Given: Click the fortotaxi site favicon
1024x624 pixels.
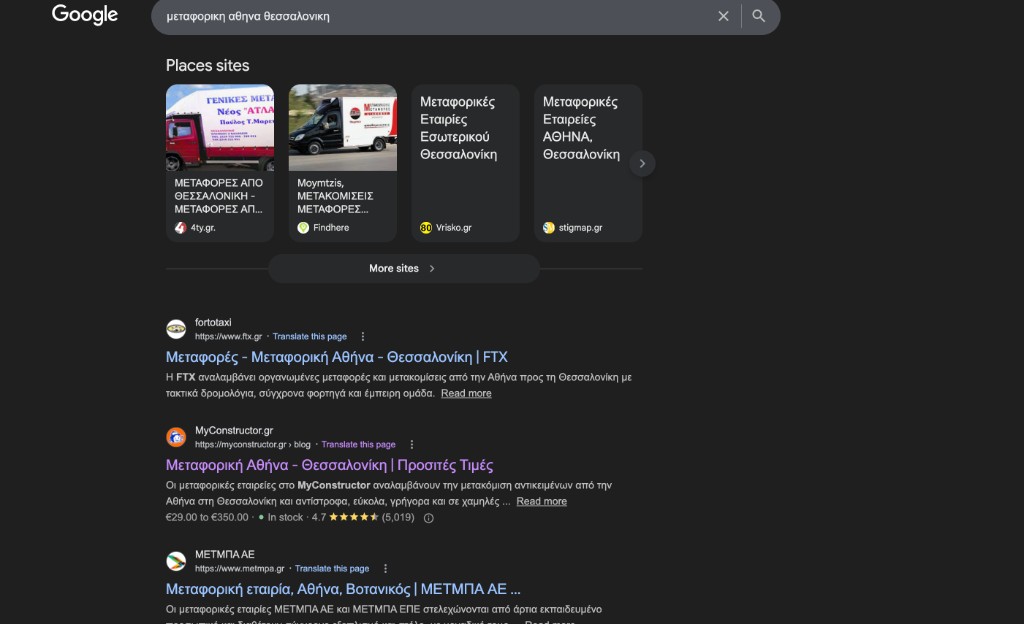Looking at the screenshot, I should coord(176,329).
